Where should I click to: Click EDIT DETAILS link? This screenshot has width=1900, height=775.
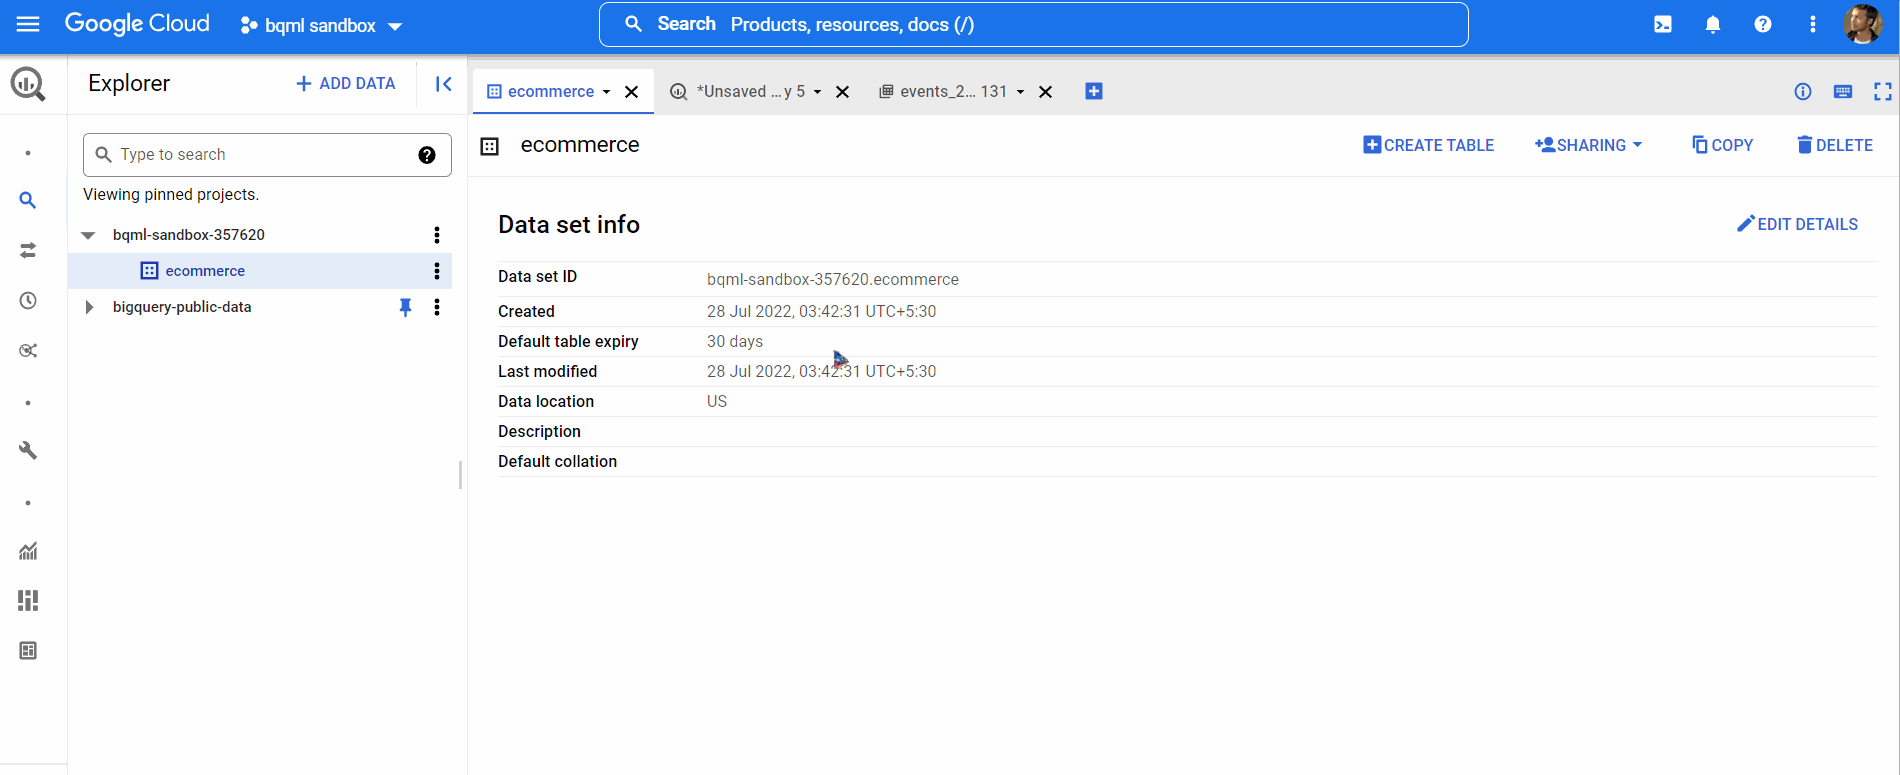[x=1797, y=224]
